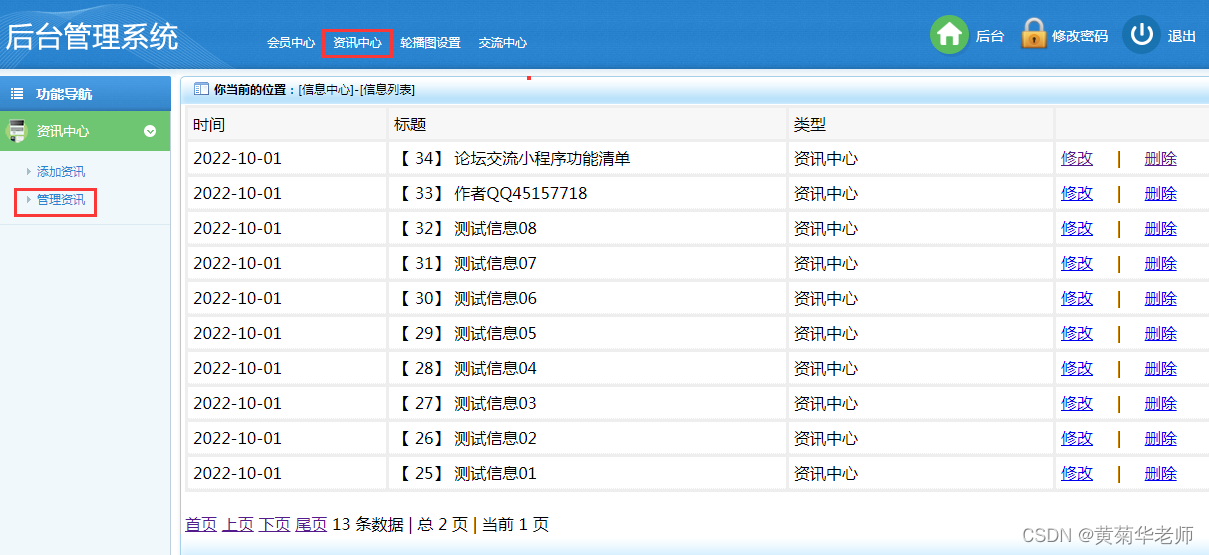Click 删除 for 测试信息01

[x=1161, y=473]
